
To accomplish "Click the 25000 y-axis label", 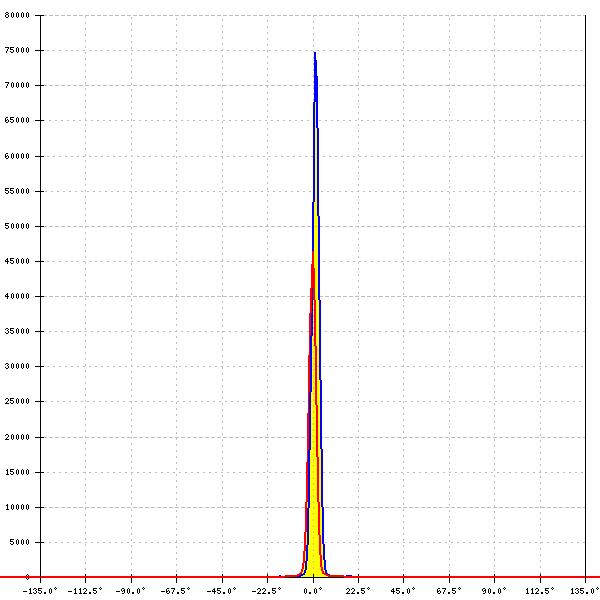I will [17, 402].
